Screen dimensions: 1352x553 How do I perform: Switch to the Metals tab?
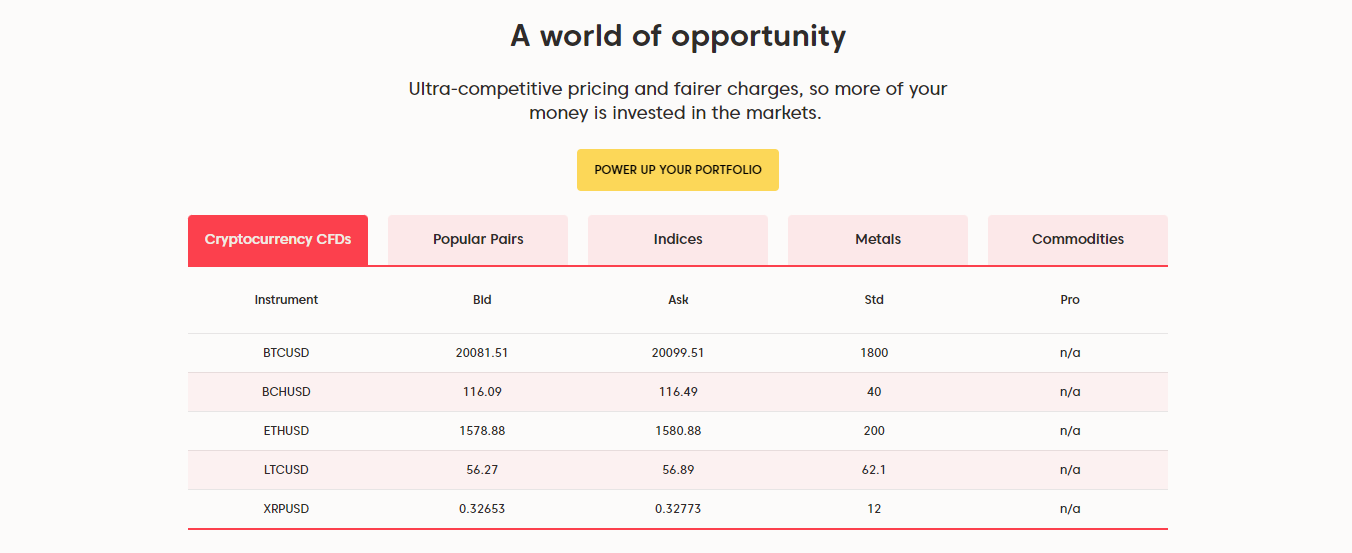pos(878,240)
